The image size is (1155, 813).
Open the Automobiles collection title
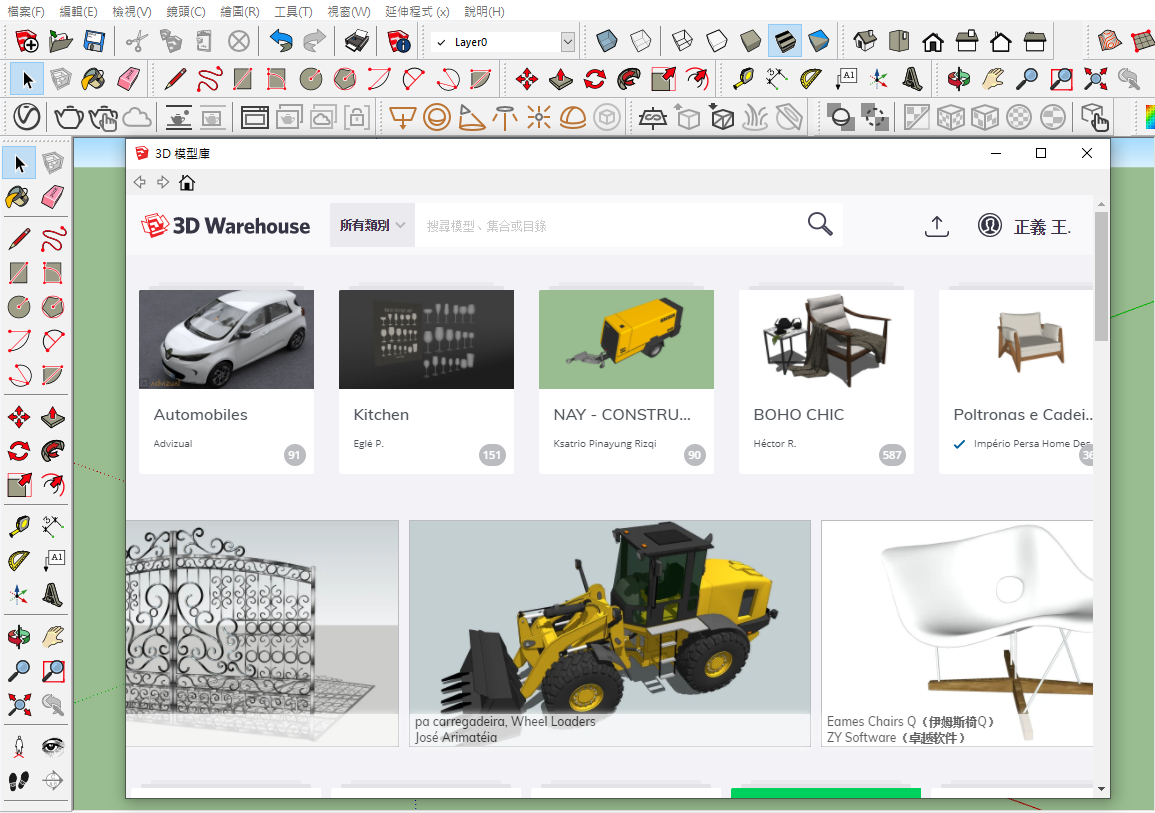[200, 415]
